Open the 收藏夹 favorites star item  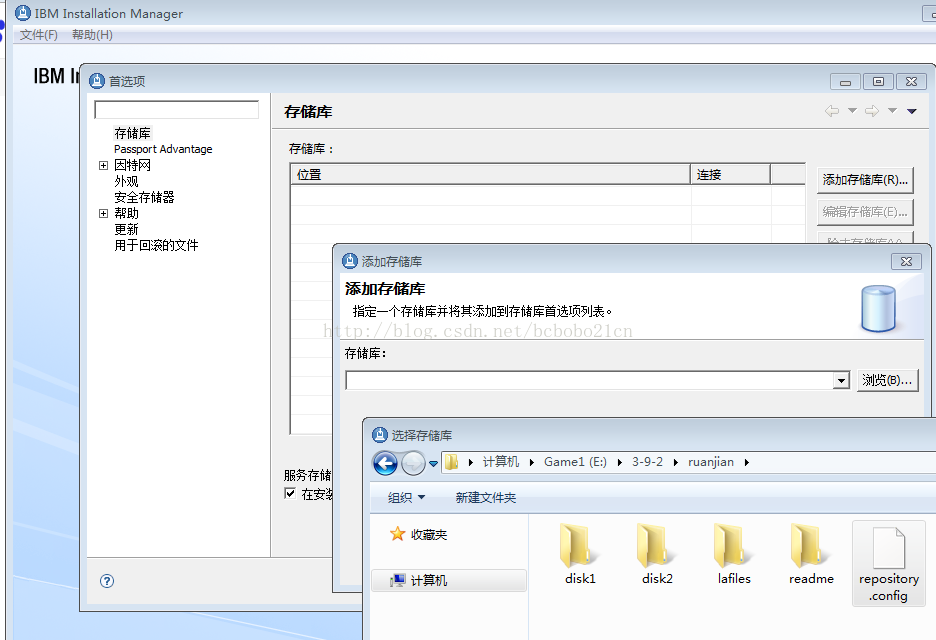click(418, 534)
